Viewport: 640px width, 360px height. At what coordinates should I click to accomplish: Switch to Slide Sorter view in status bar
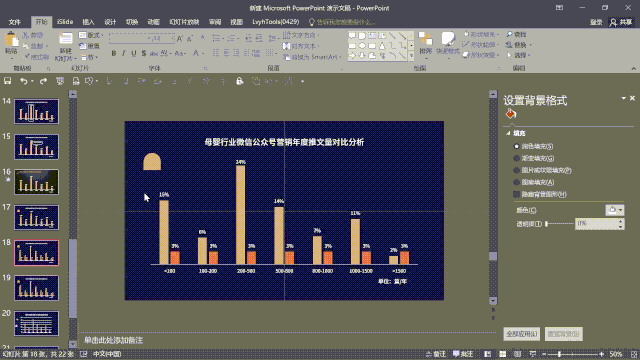[x=502, y=354]
